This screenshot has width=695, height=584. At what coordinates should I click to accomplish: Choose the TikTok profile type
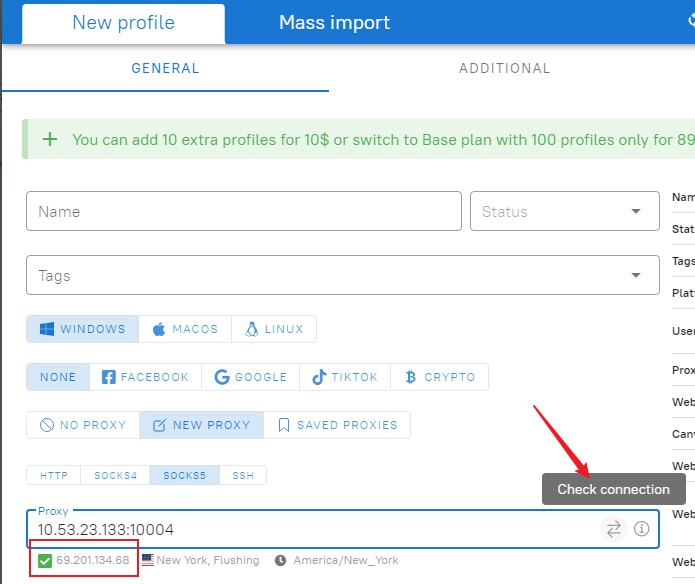[345, 377]
